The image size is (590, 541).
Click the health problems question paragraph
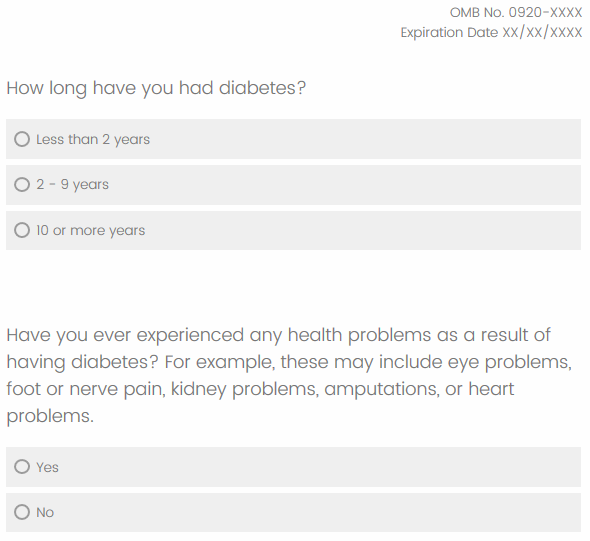tap(289, 375)
